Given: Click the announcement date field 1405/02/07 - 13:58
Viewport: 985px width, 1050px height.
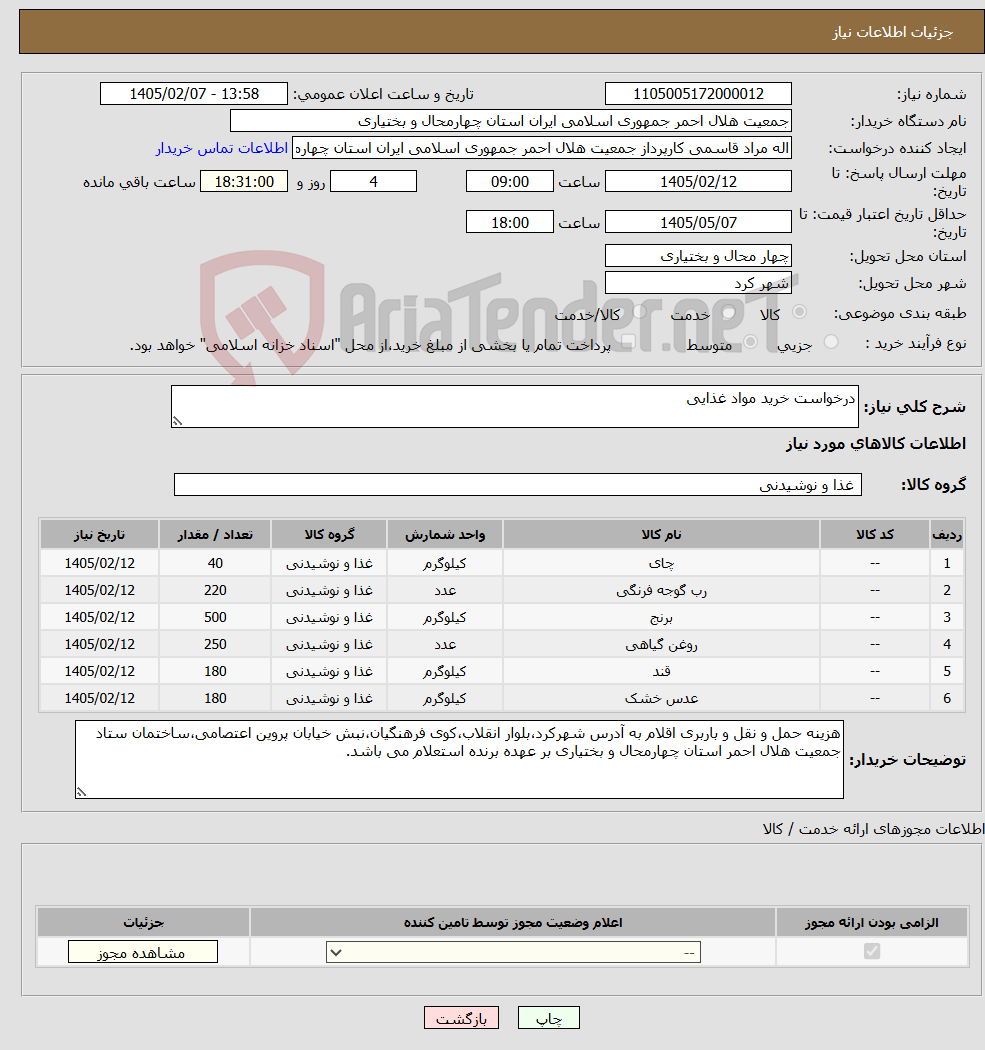Looking at the screenshot, I should coord(194,94).
